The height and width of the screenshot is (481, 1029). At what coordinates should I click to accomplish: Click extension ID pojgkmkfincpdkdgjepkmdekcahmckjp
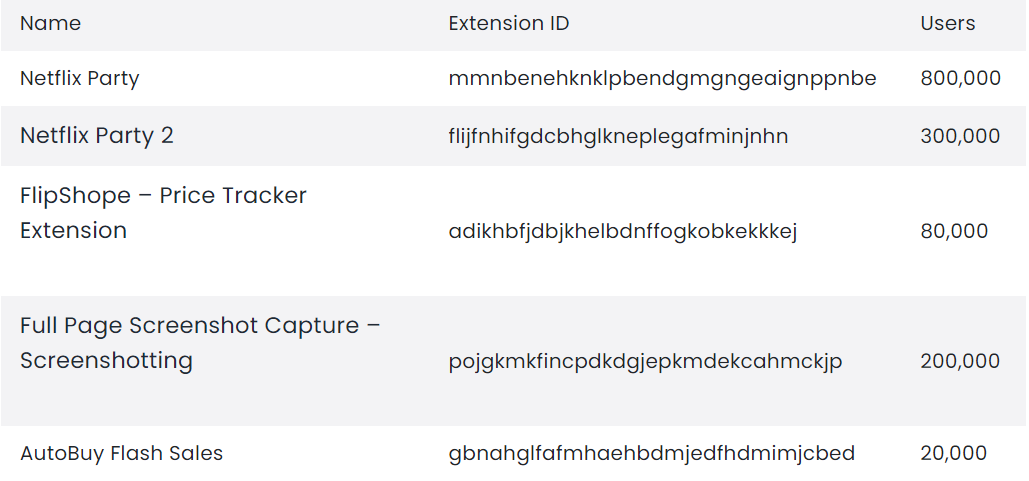645,361
